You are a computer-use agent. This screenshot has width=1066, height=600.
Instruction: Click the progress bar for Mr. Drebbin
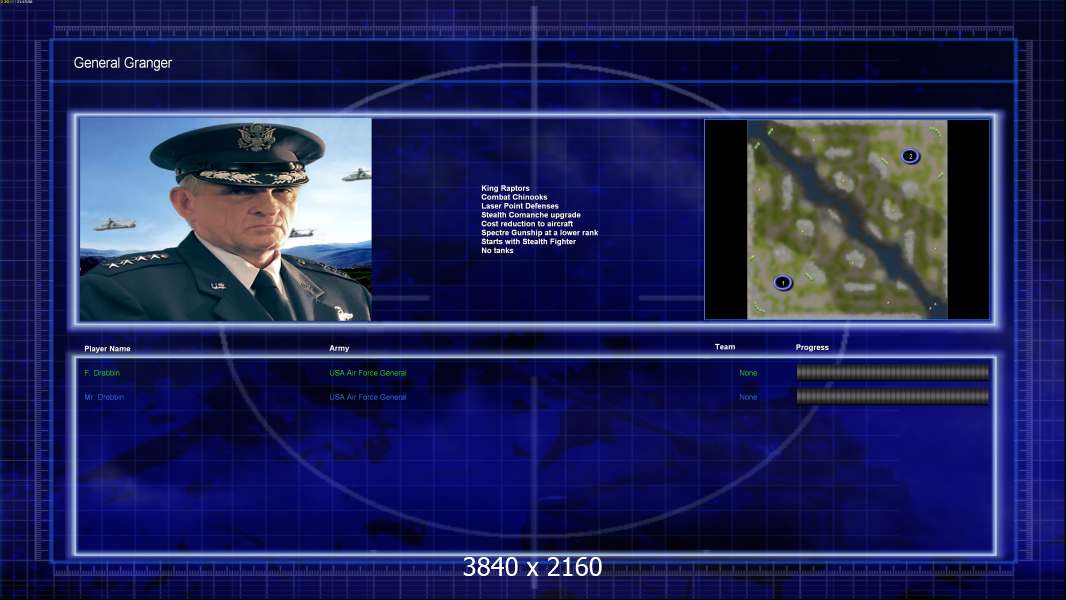pos(893,397)
